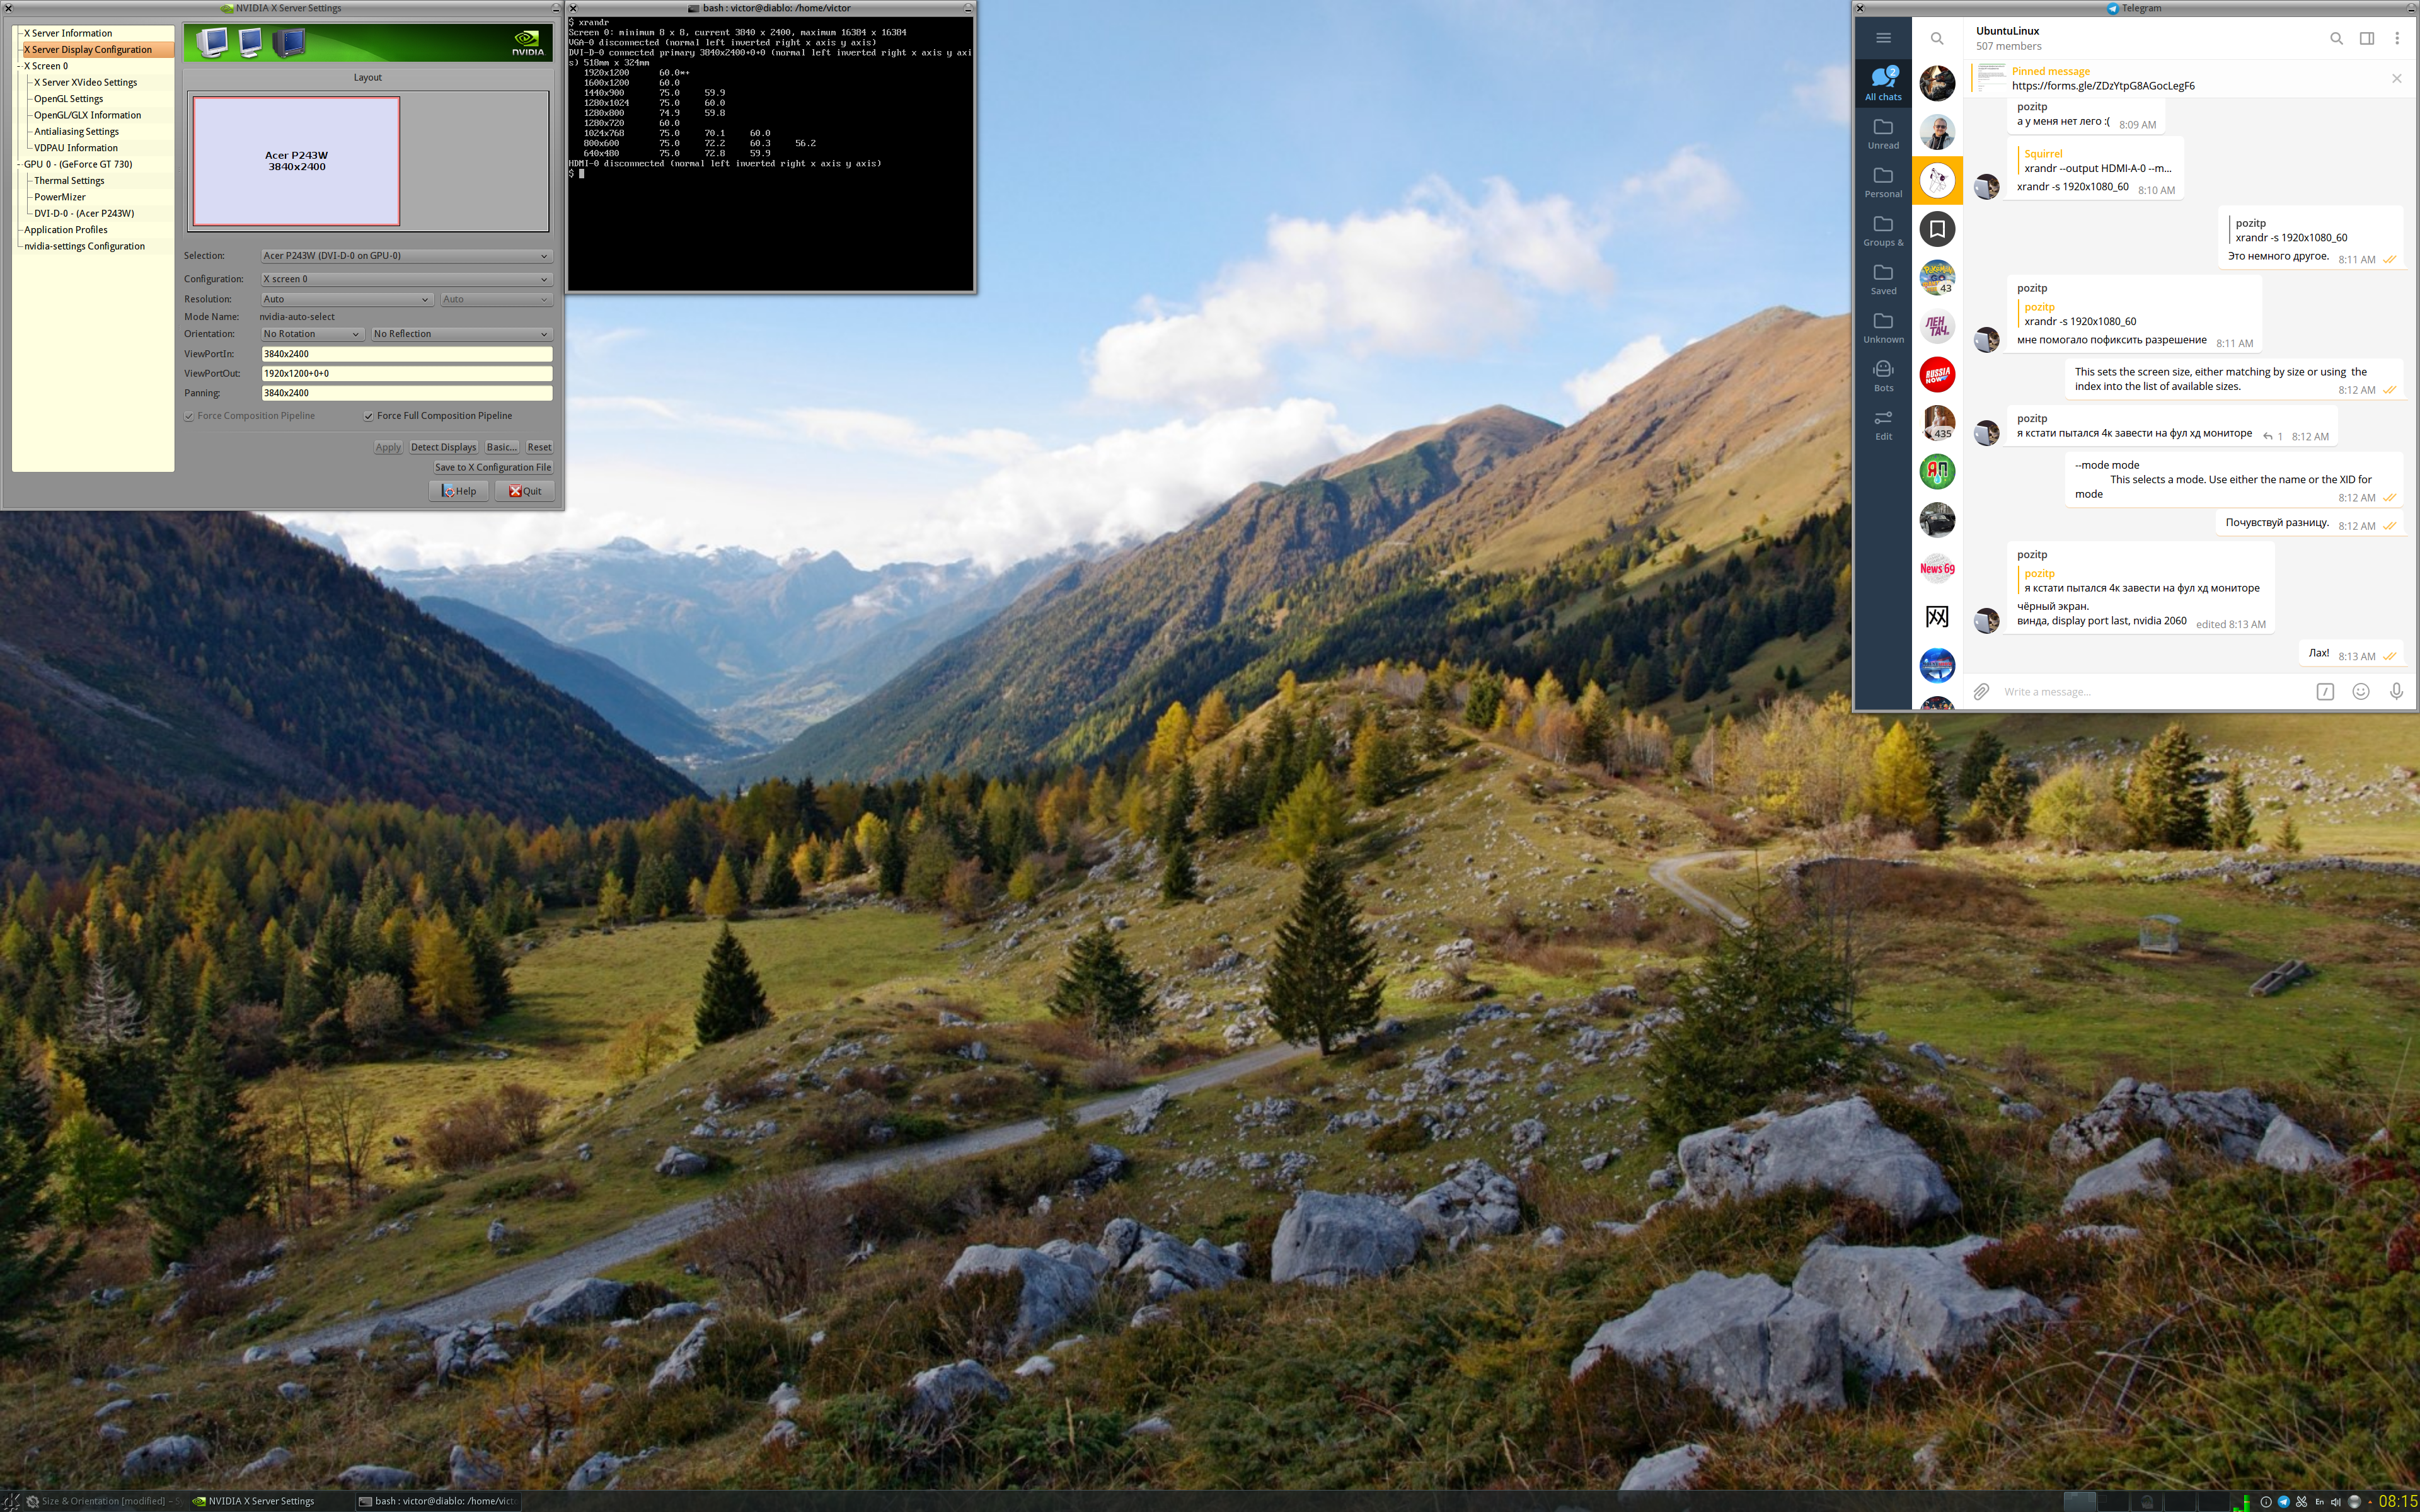Viewport: 2420px width, 1512px height.
Task: Open the pinned forms.gle link
Action: click(2103, 86)
